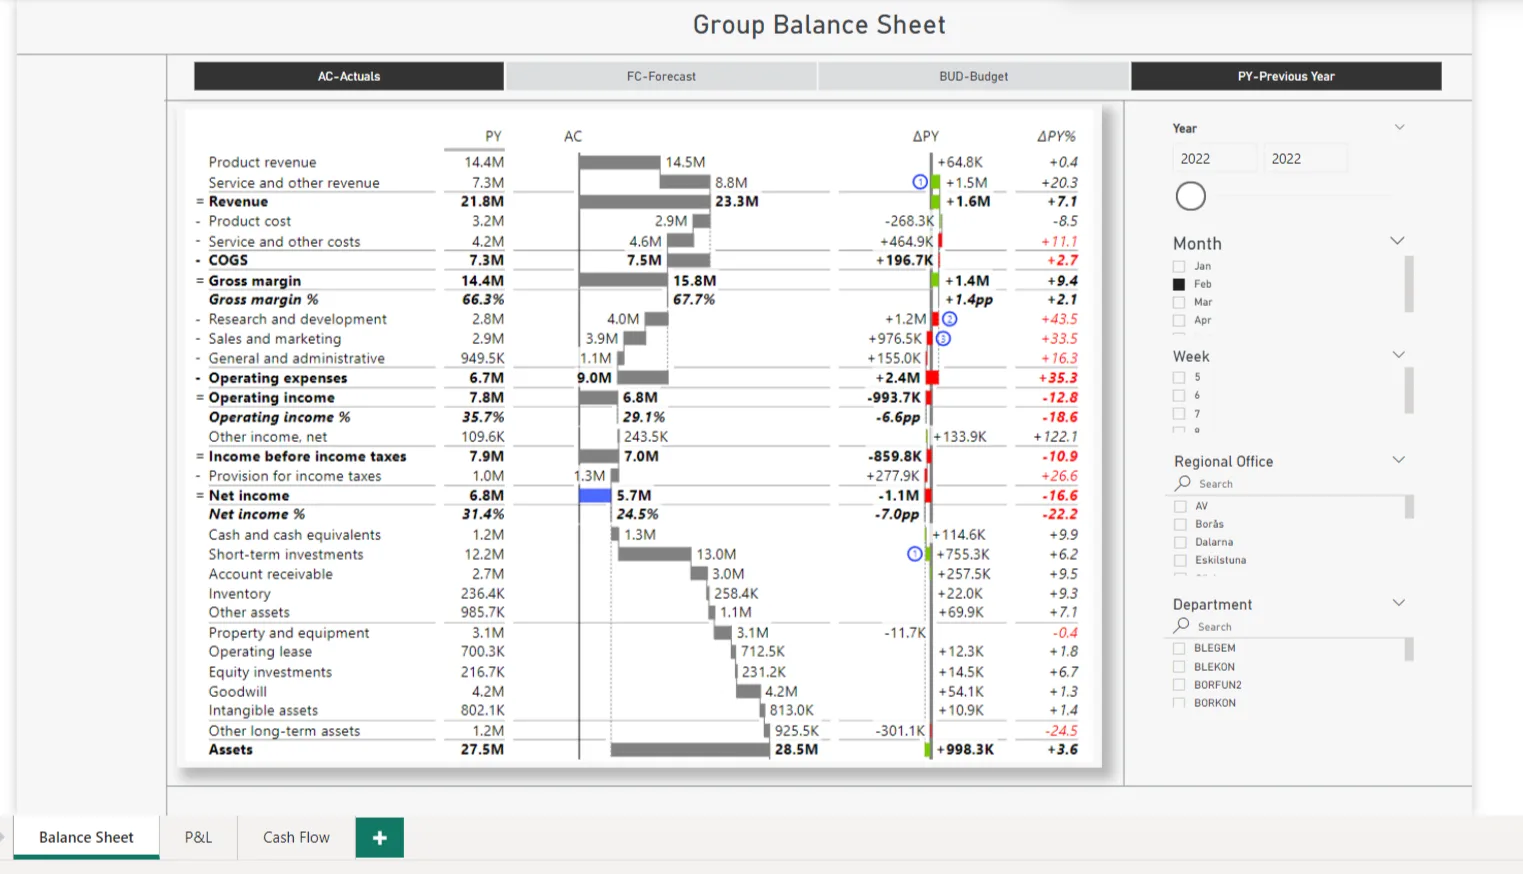Select the AC-Actuals scenario button
Viewport: 1523px width, 874px height.
[349, 76]
